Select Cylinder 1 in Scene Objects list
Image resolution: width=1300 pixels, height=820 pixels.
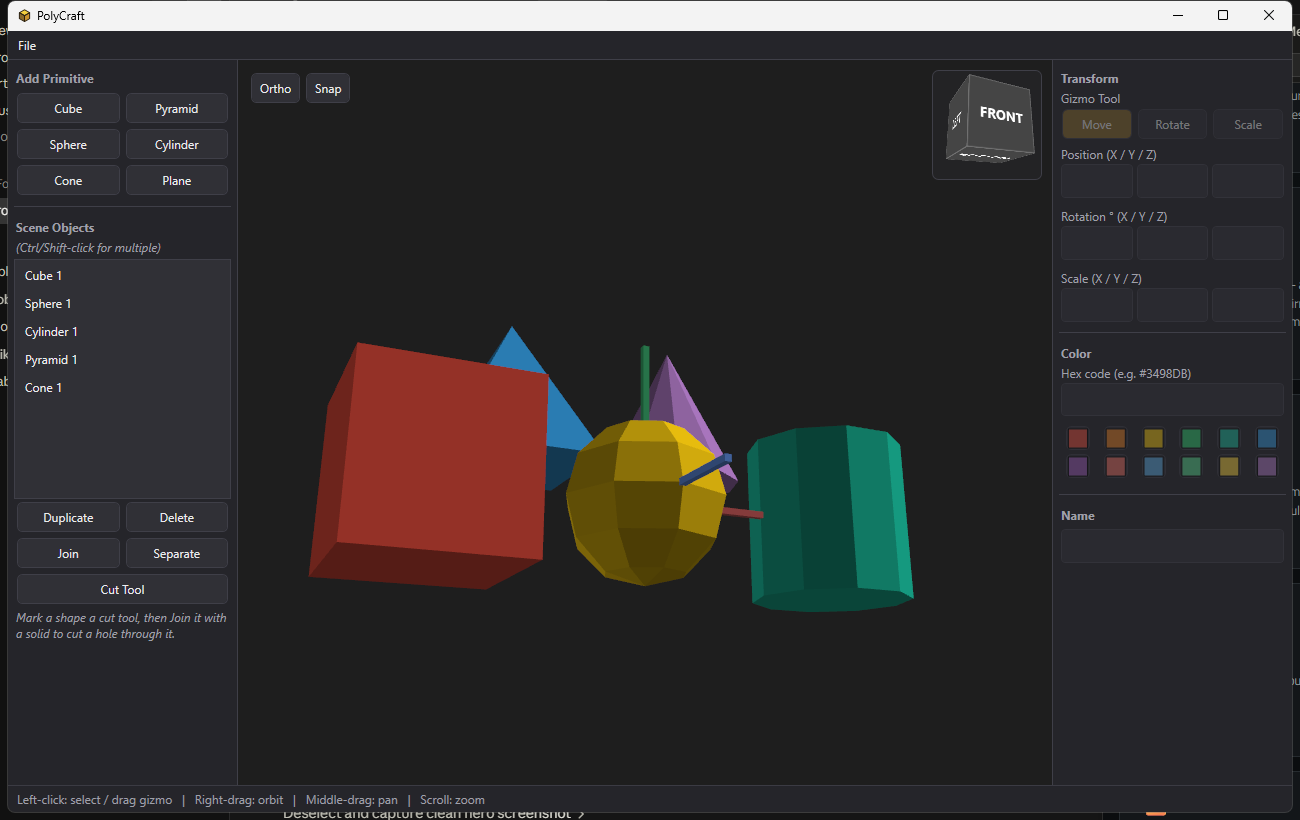(x=122, y=332)
